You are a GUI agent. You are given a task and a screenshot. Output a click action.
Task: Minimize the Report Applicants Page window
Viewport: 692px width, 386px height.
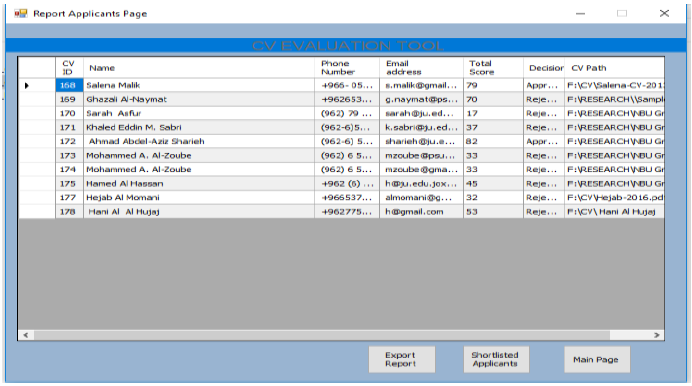point(580,14)
